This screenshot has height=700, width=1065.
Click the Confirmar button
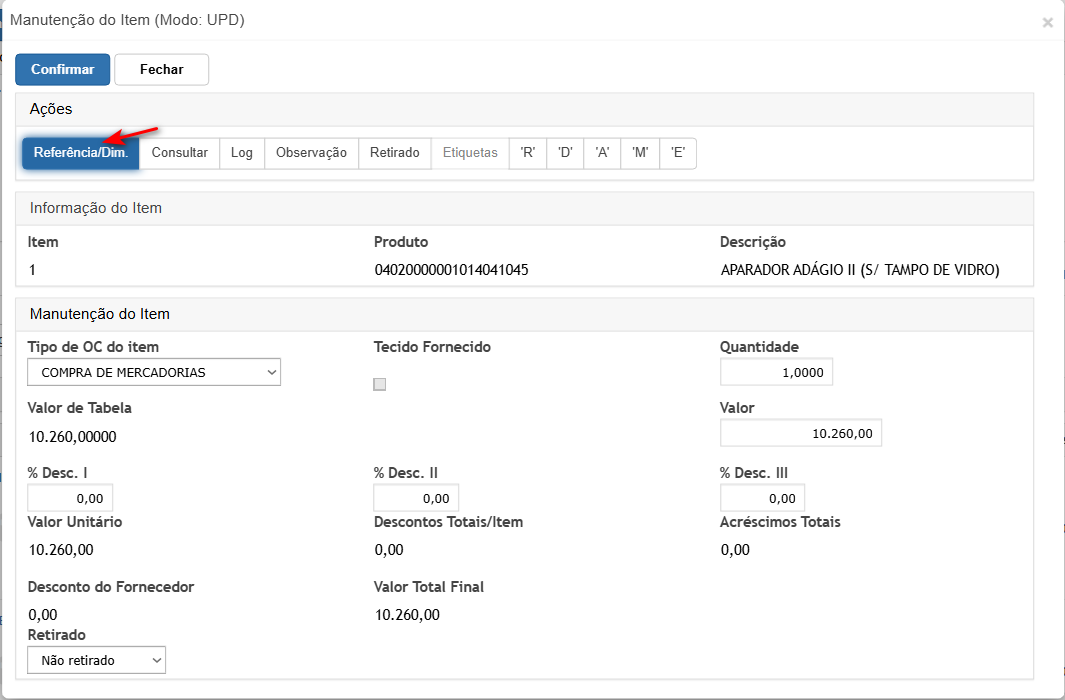click(62, 70)
